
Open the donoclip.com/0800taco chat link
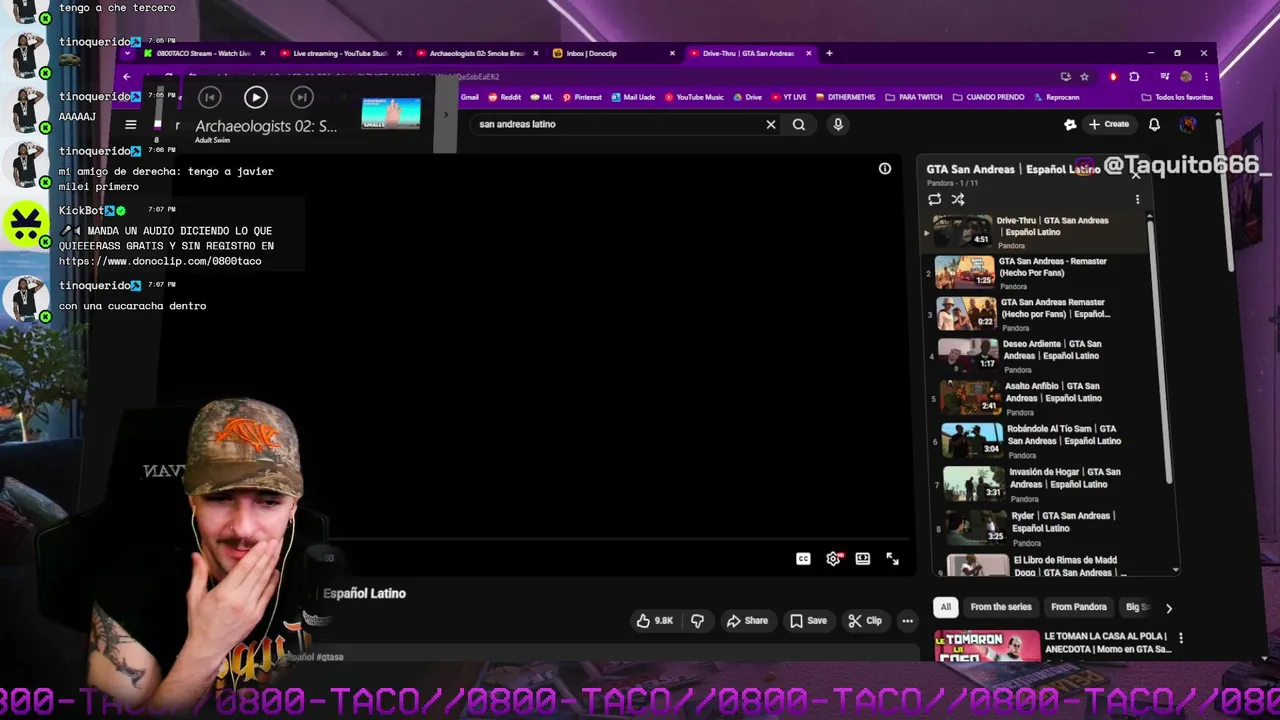160,261
